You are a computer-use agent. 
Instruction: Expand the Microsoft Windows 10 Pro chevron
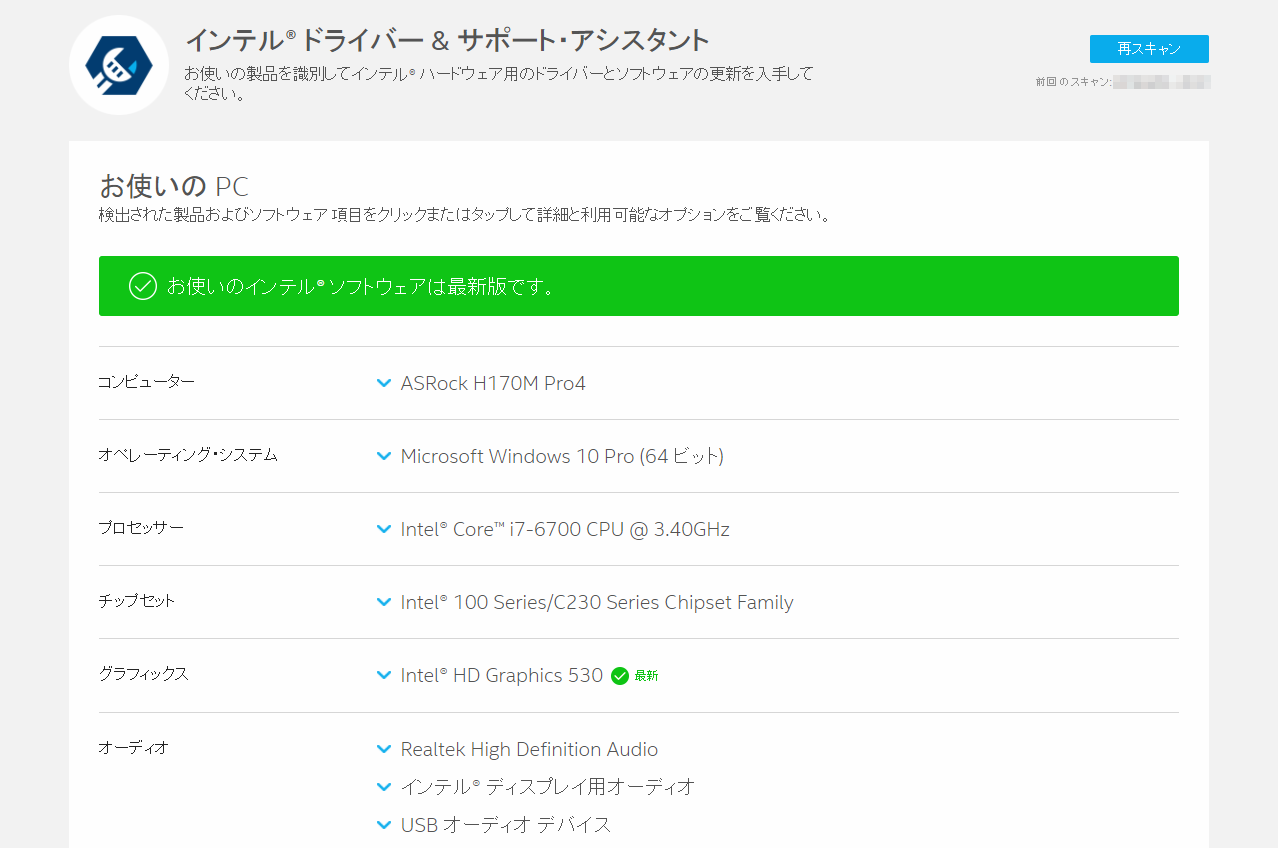coord(384,456)
